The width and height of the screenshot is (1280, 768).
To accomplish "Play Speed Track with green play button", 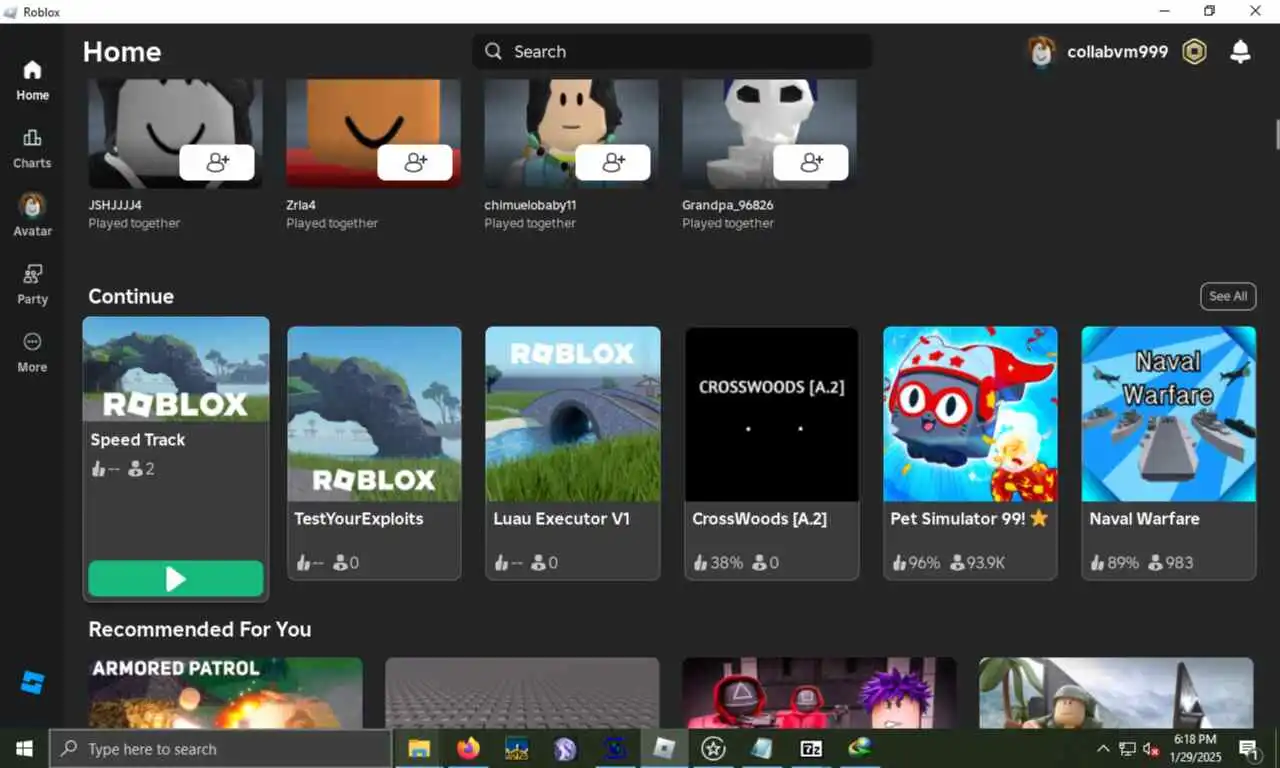I will click(x=176, y=579).
